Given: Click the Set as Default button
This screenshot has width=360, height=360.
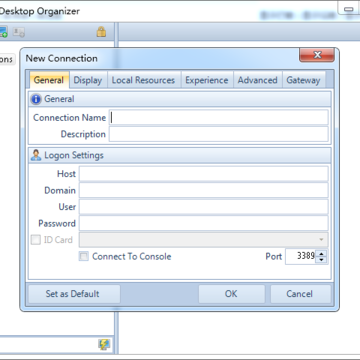Looking at the screenshot, I should pos(74,294).
